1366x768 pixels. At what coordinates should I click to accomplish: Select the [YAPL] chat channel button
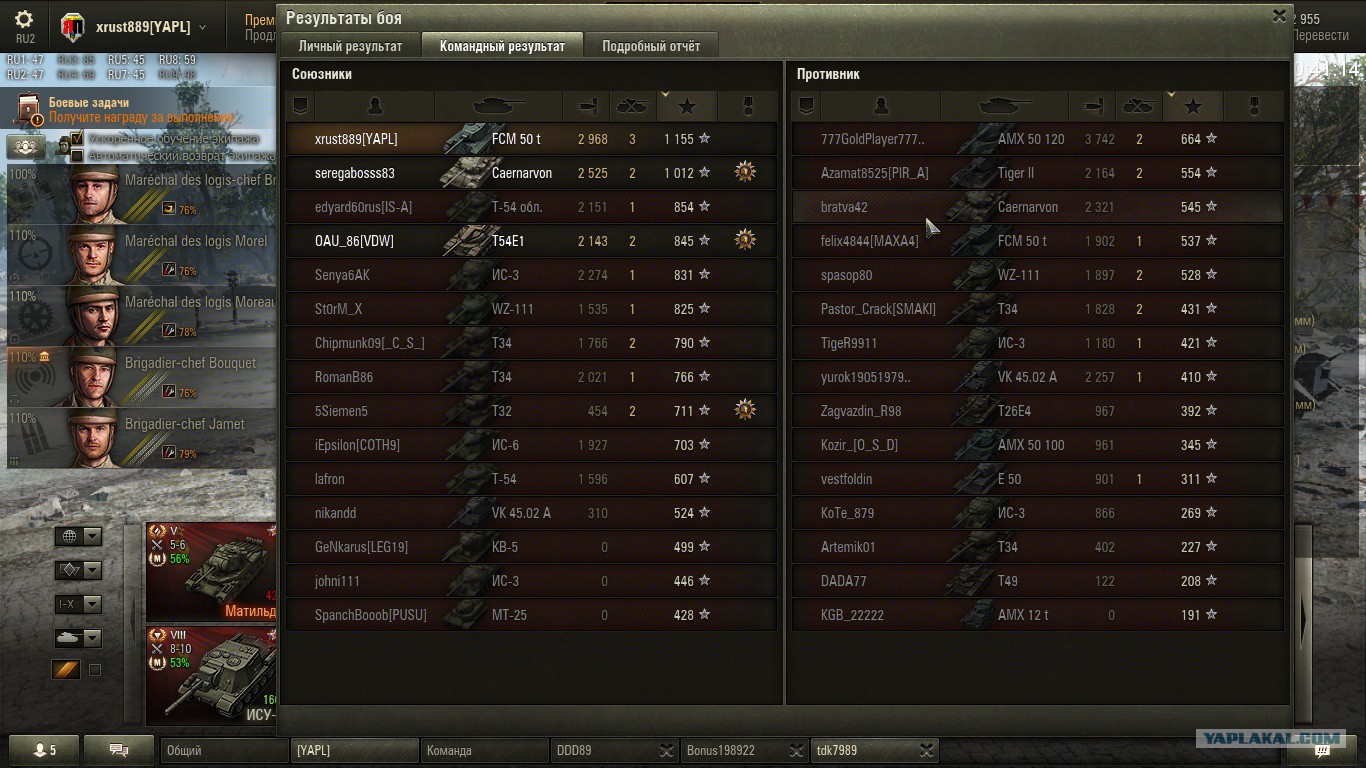point(355,750)
